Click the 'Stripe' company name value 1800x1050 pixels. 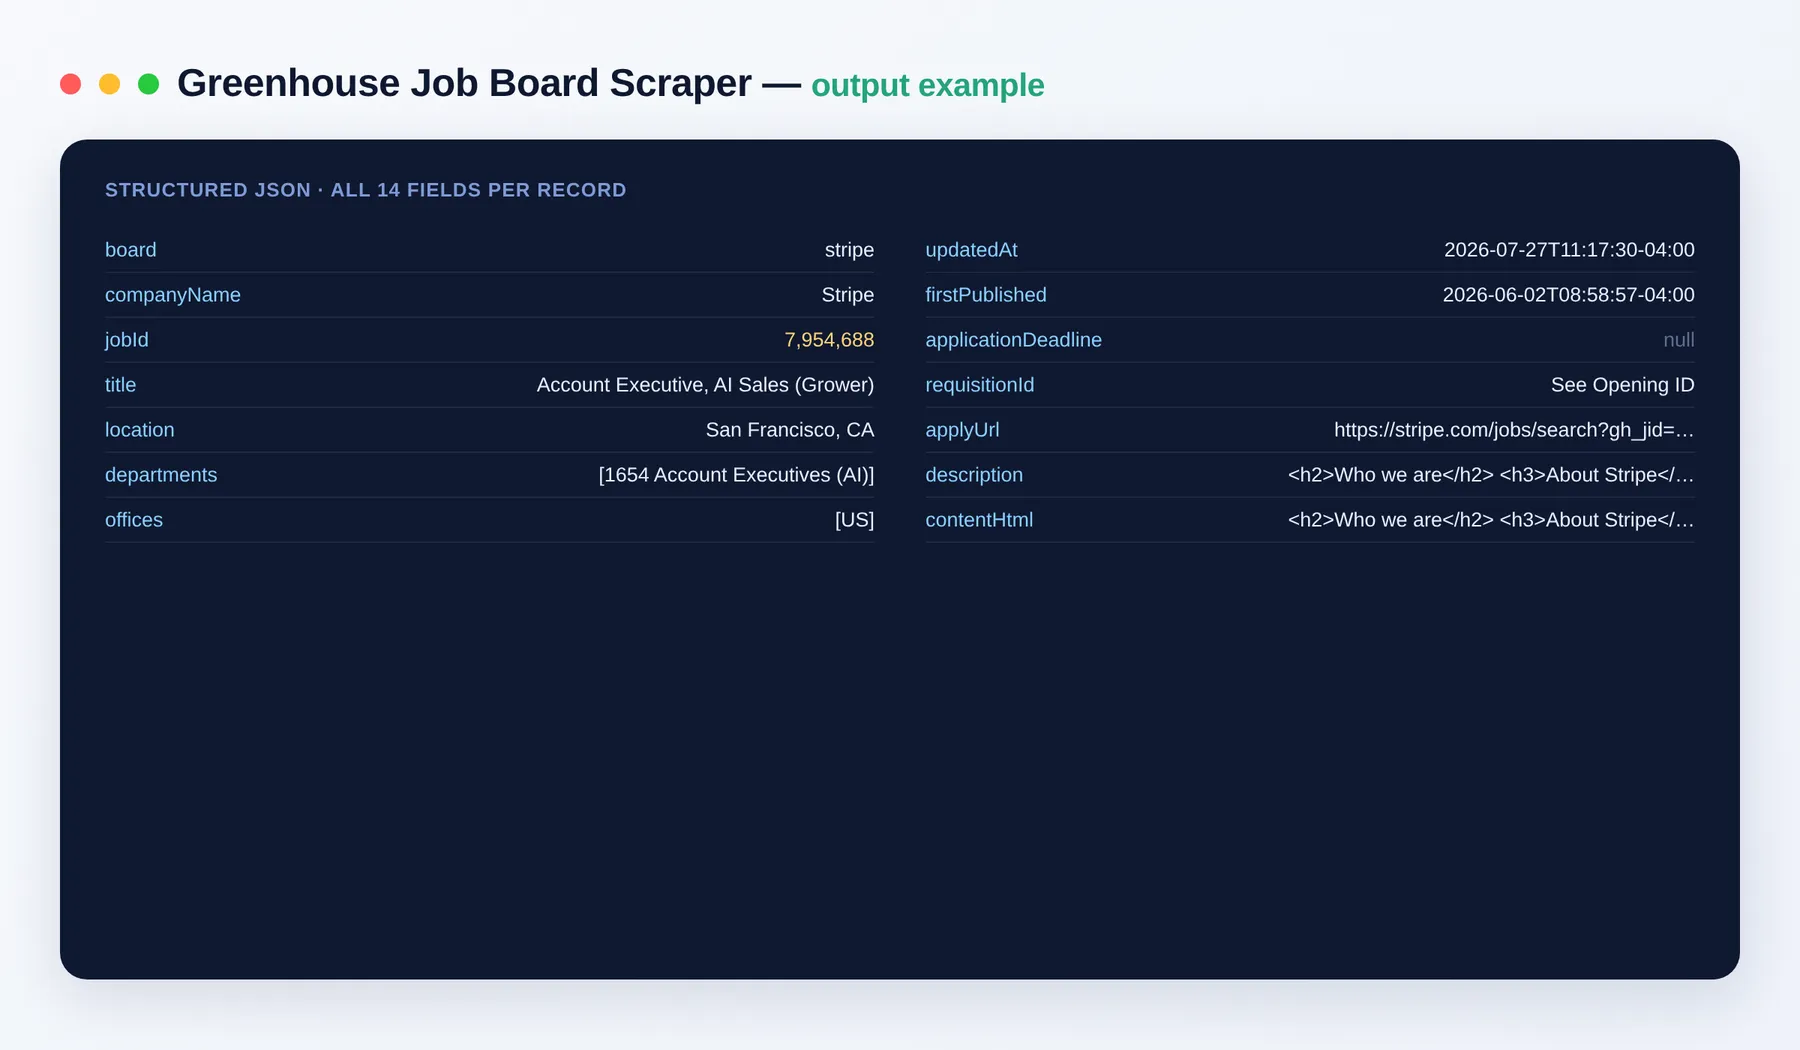coord(848,295)
